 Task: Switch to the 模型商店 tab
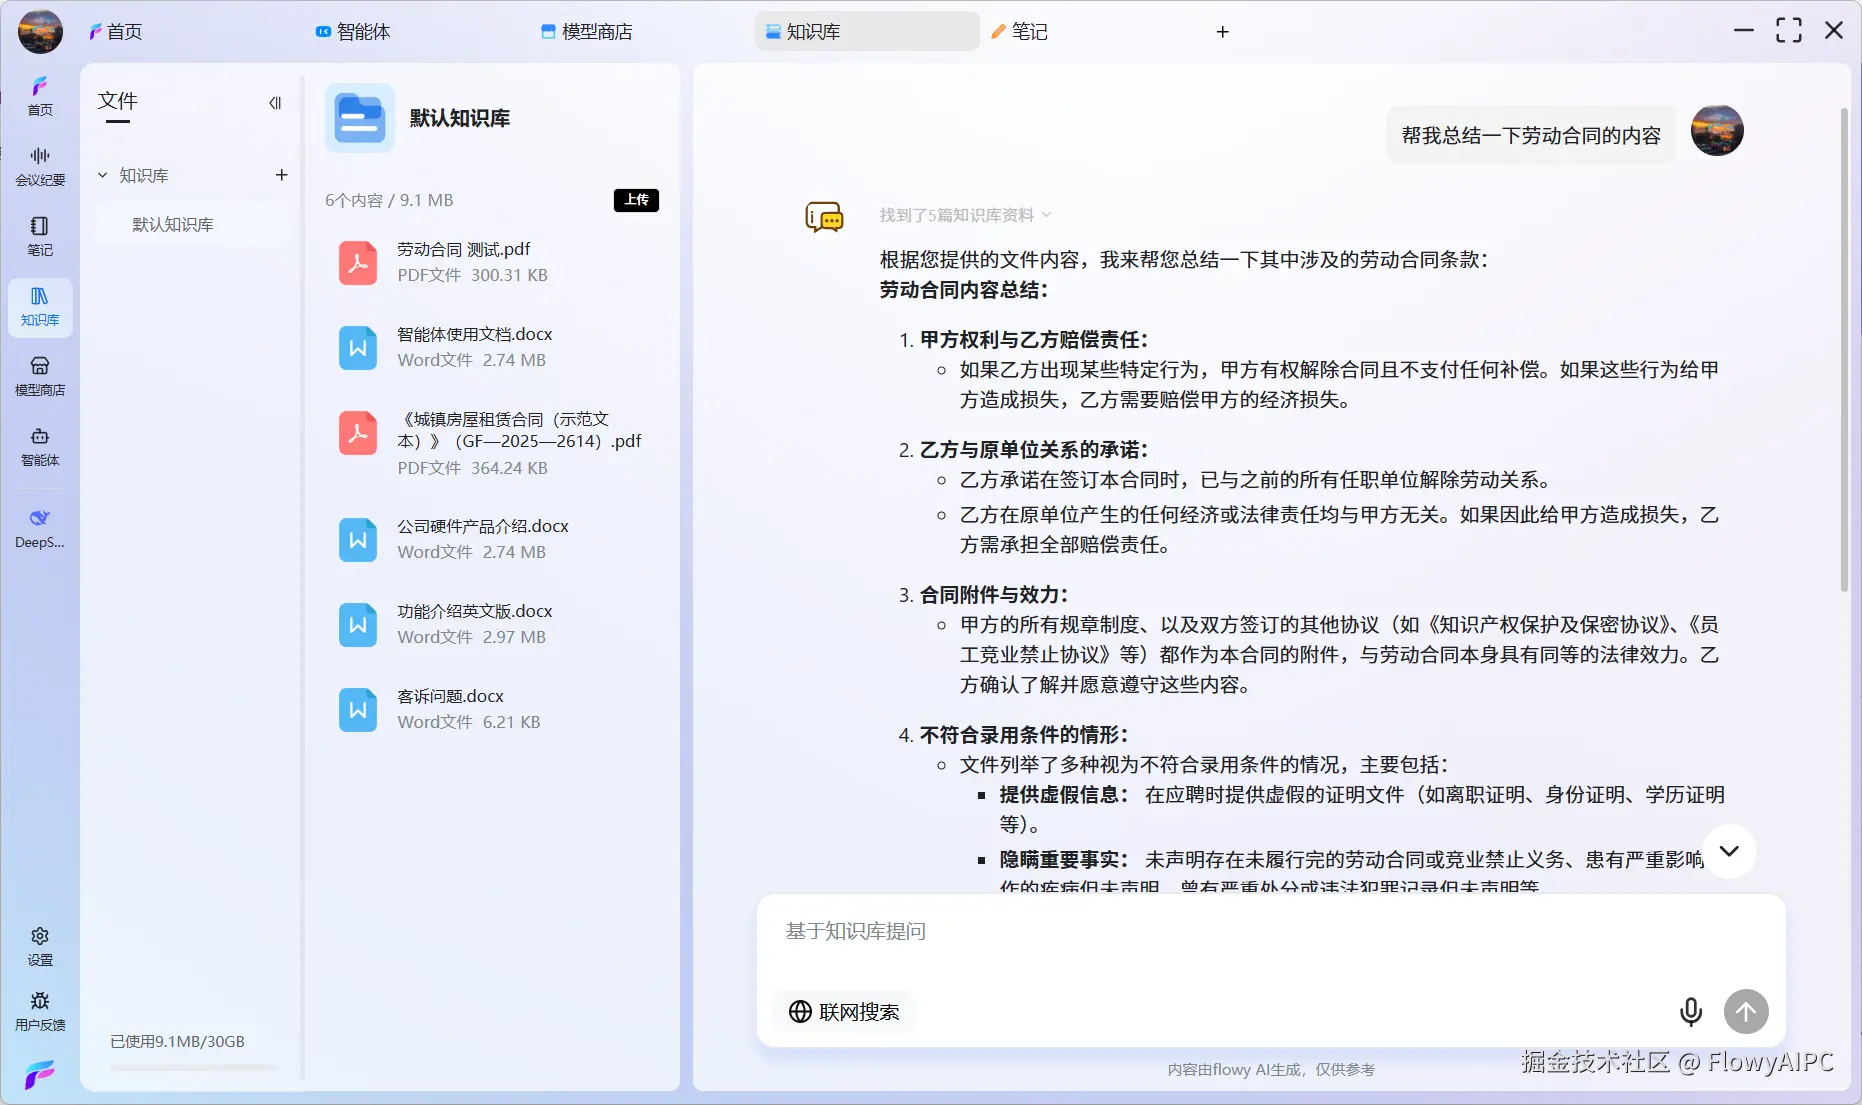tap(586, 32)
